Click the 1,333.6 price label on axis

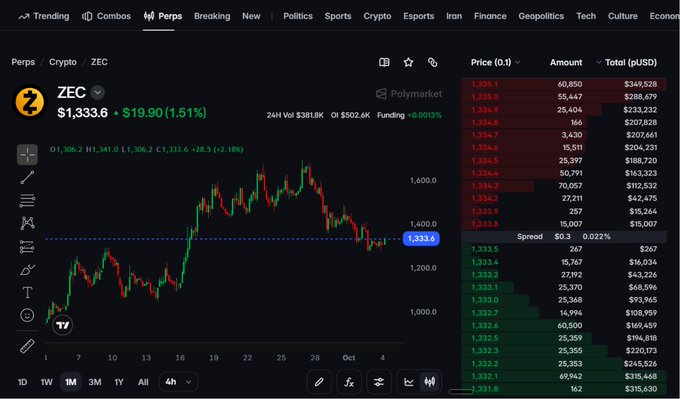(x=421, y=239)
